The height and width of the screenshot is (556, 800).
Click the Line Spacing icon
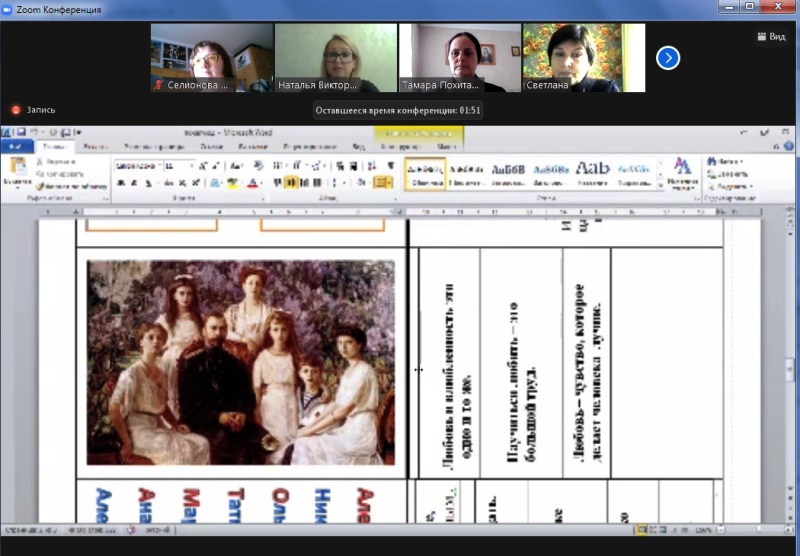335,183
